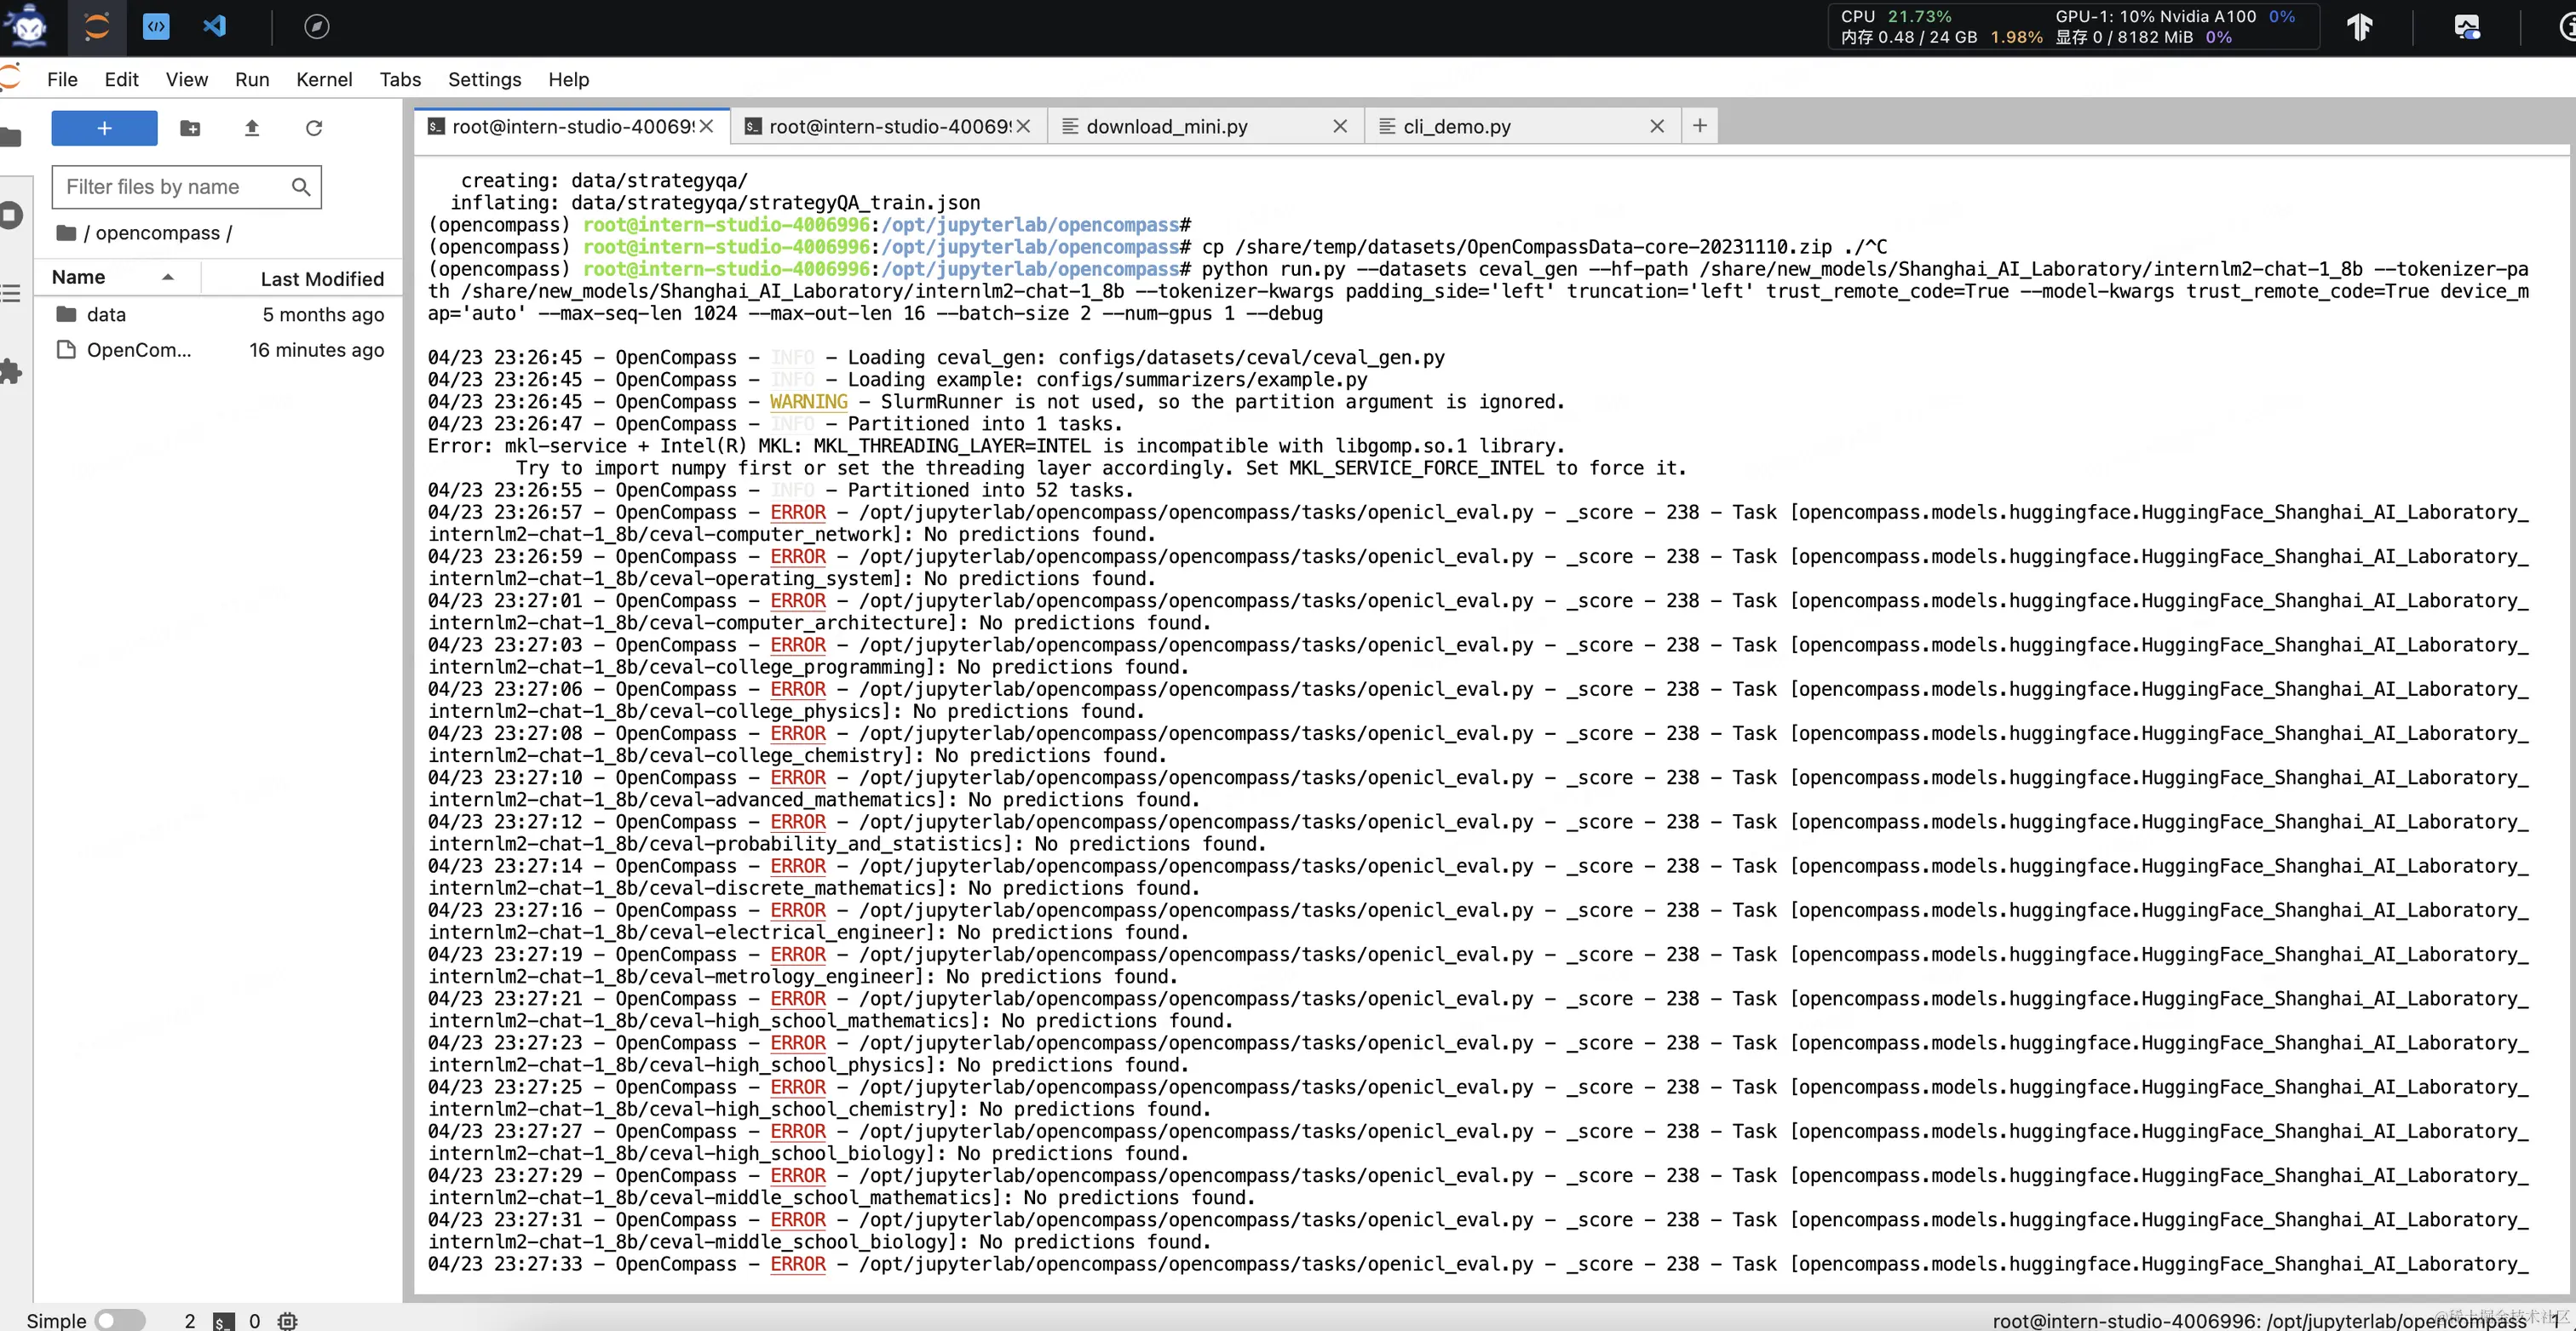Open the Kernel menu
The height and width of the screenshot is (1331, 2576).
coord(323,79)
